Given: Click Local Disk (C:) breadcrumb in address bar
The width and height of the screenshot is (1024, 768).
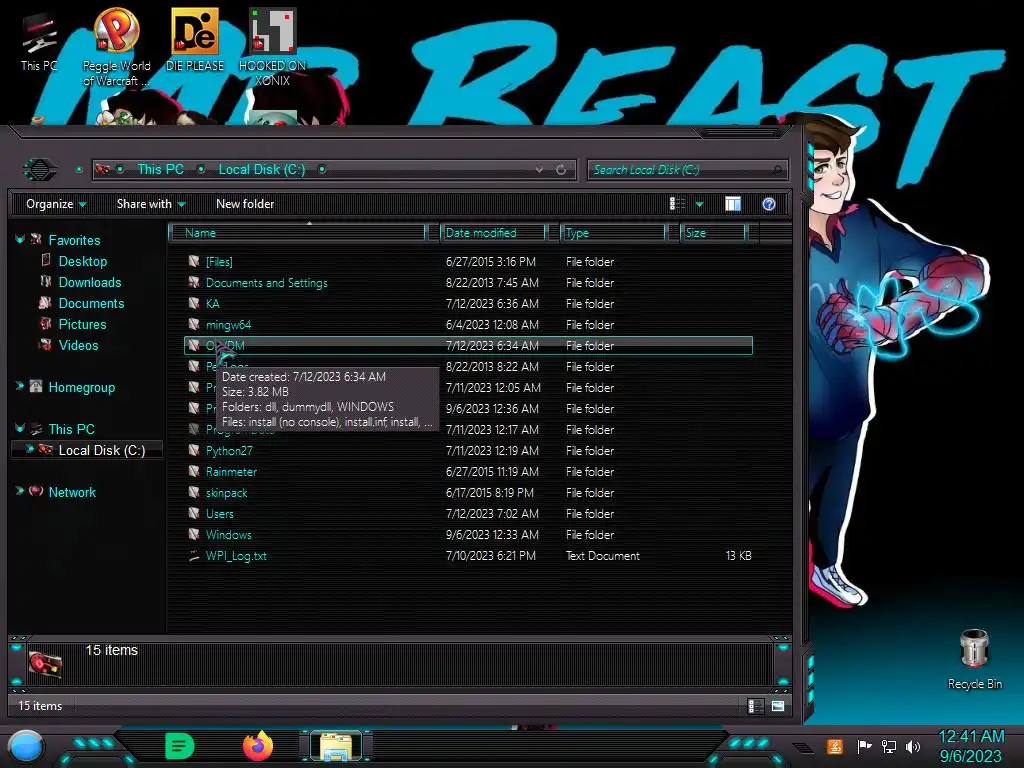Looking at the screenshot, I should coord(262,169).
